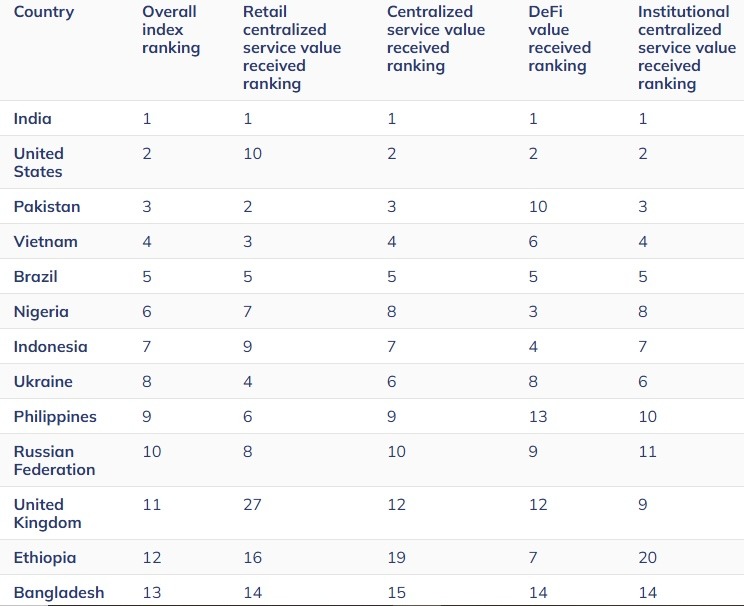Click the India country name cell

(33, 118)
